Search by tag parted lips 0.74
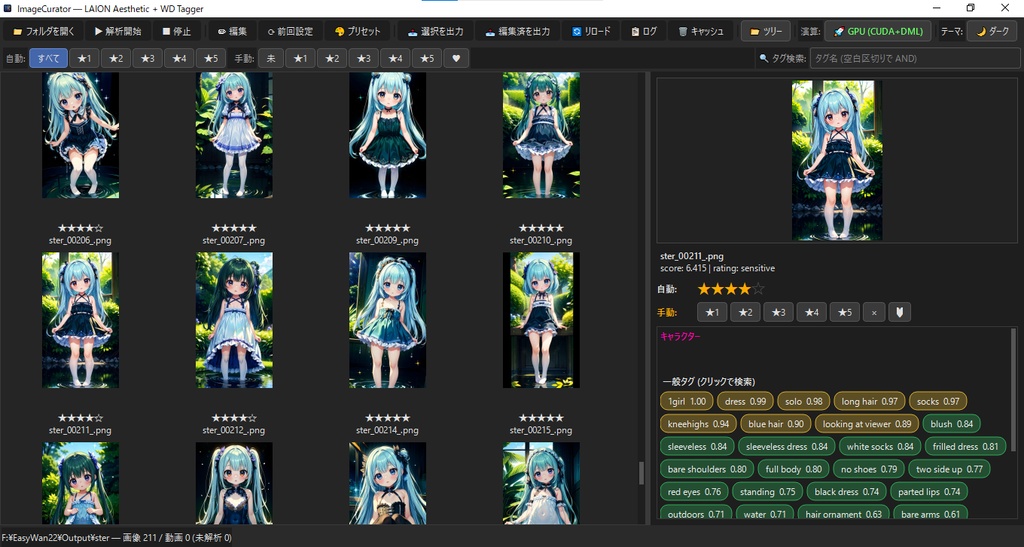 coord(929,492)
